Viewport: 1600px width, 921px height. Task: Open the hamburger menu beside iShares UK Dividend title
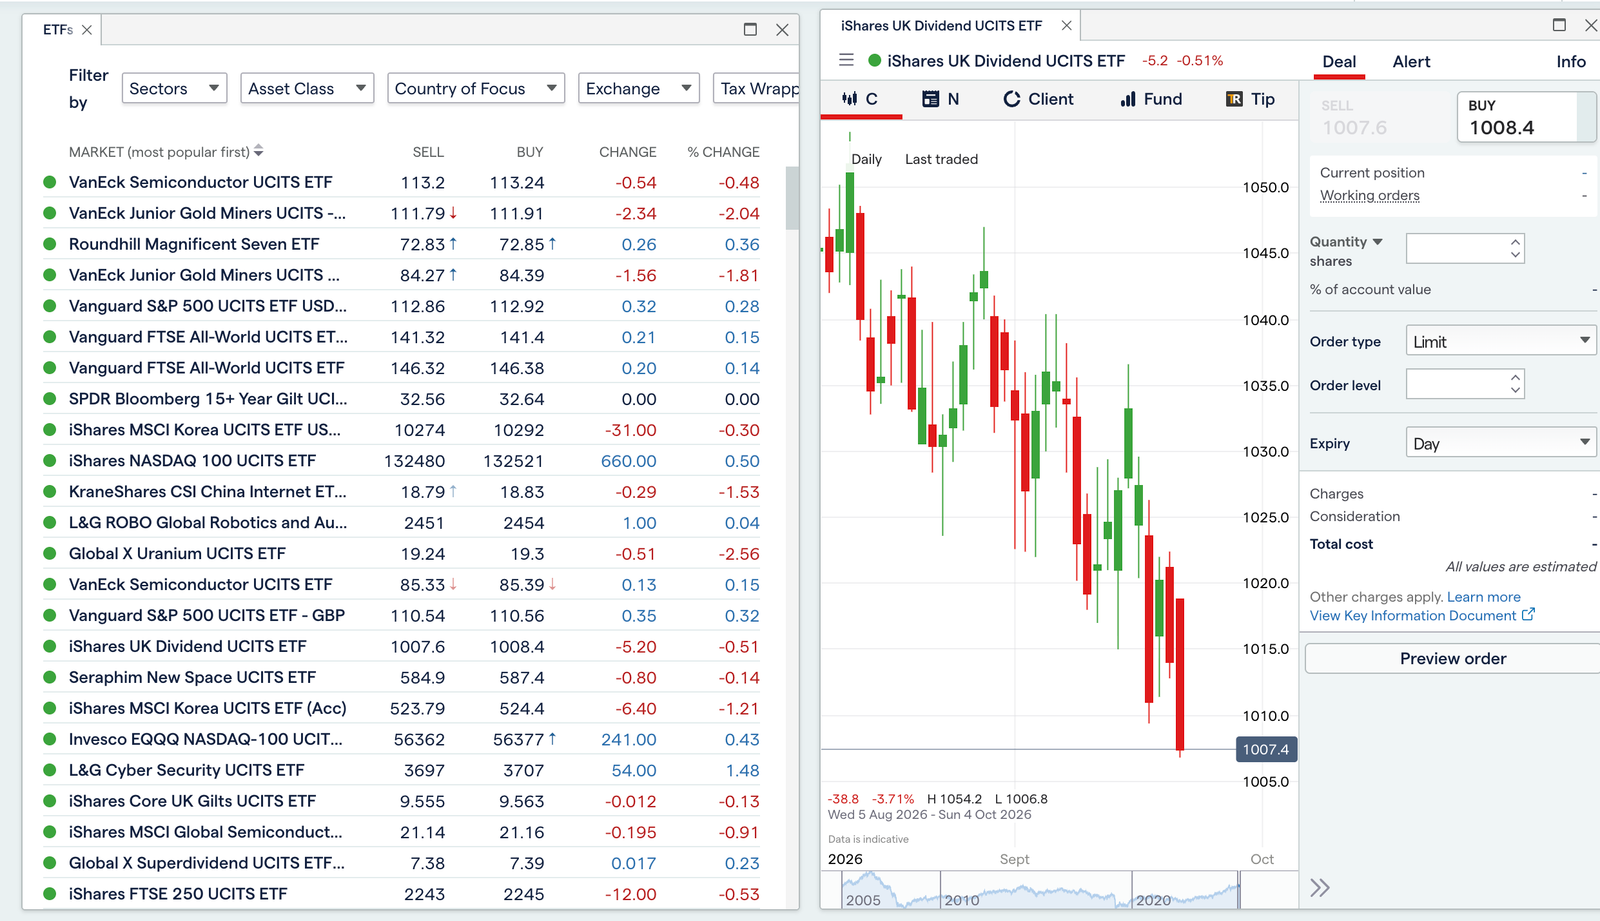pyautogui.click(x=846, y=60)
